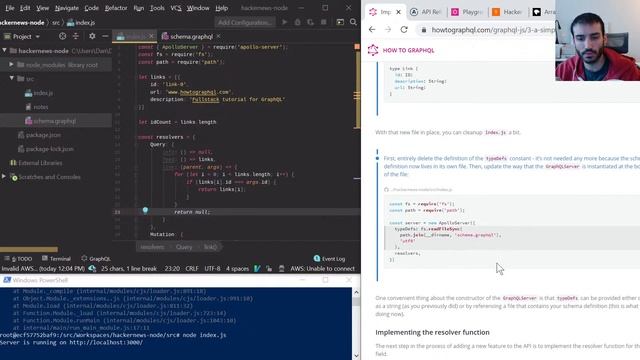Viewport: 640px width, 360px height.
Task: Click the locate-file target icon in Project panel
Action: click(62, 36)
